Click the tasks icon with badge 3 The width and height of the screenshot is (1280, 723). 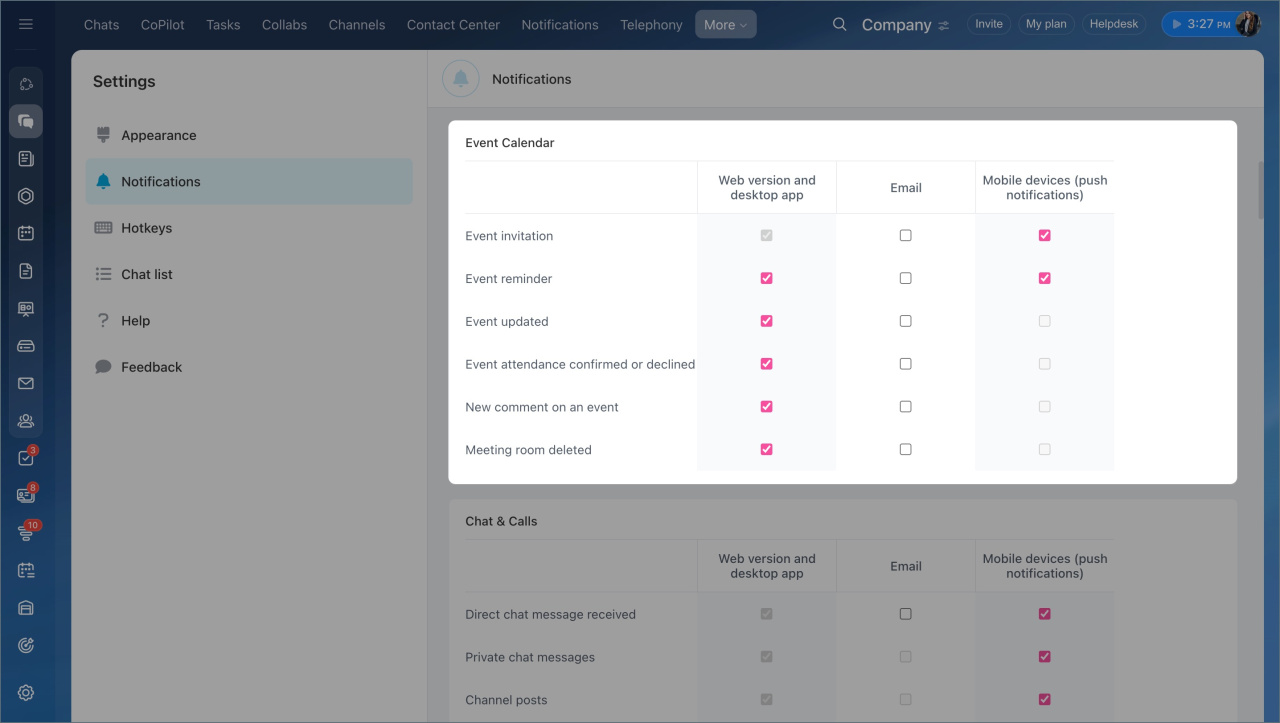26,458
